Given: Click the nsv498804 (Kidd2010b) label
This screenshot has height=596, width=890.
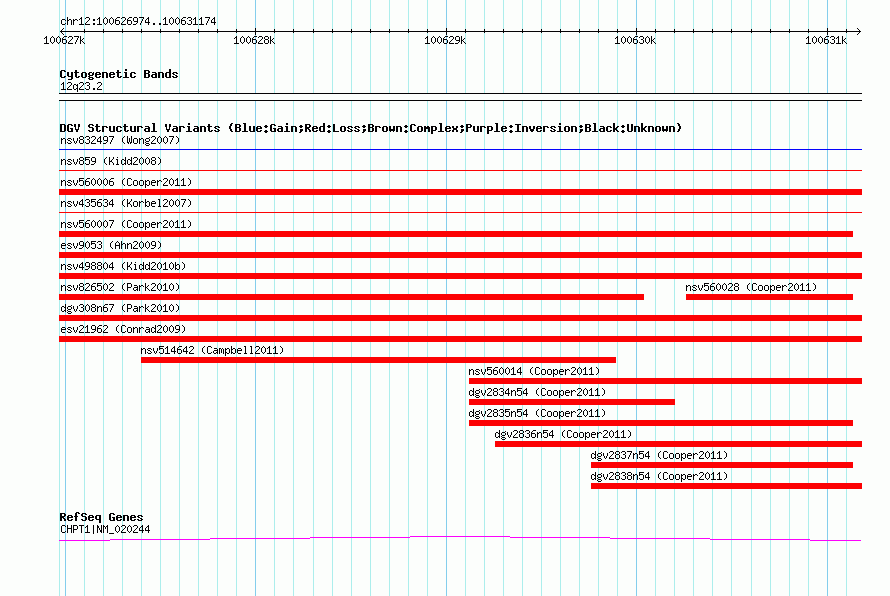Looking at the screenshot, I should pyautogui.click(x=123, y=266).
